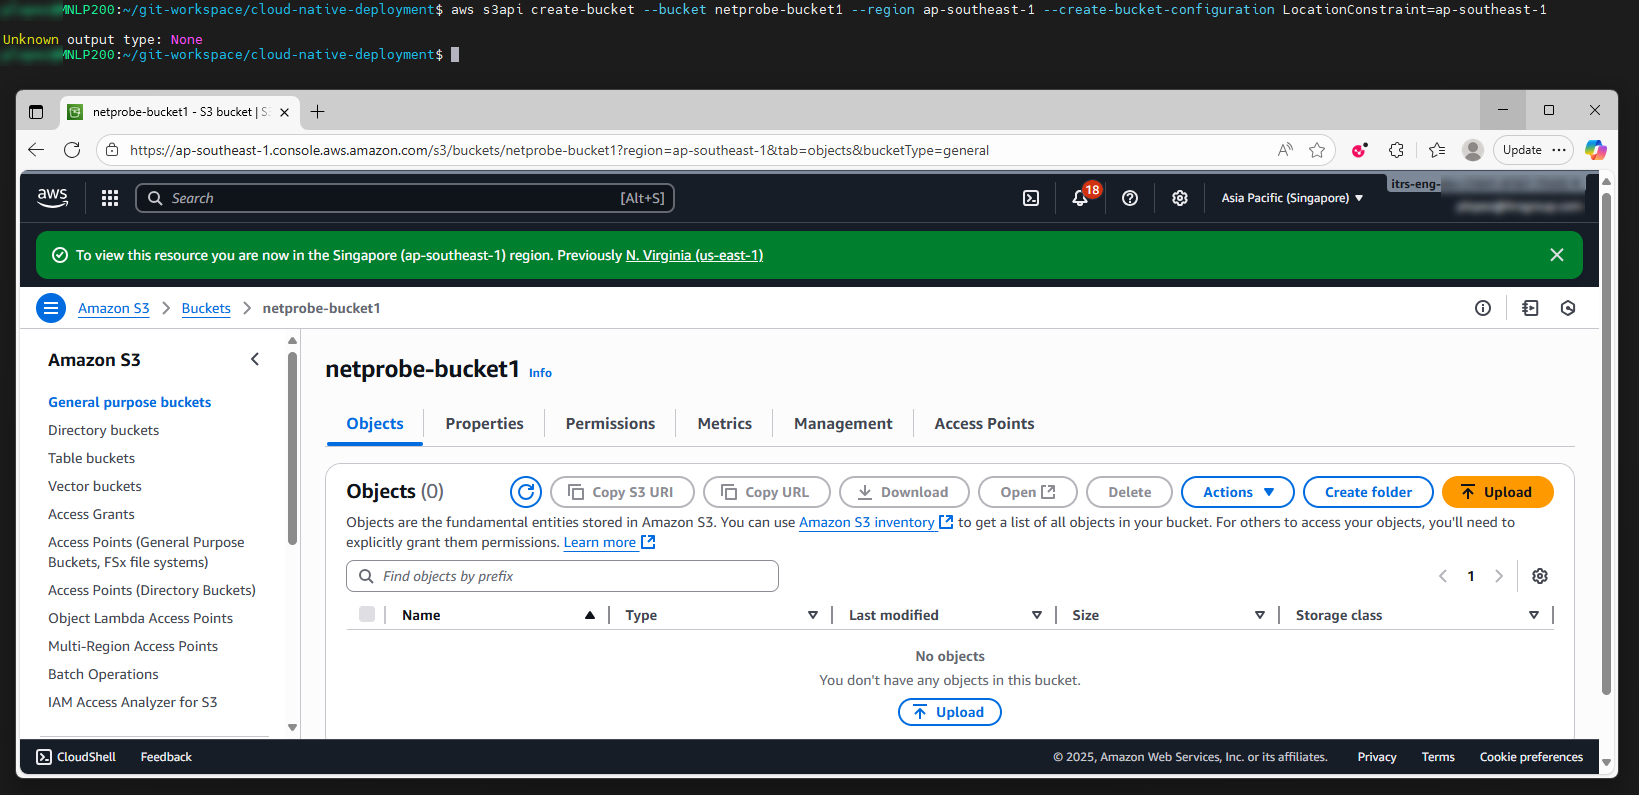Screen dimensions: 1639x795
Task: Launch CloudShell from the top navigation icon
Action: [x=1031, y=198]
